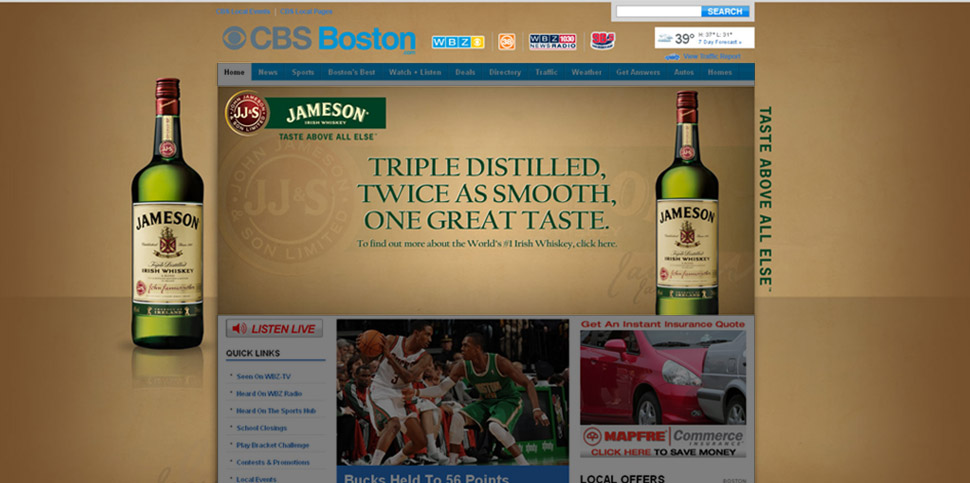Click CLICK HERE TO SAVE MONEY banner
The height and width of the screenshot is (483, 970).
click(663, 452)
